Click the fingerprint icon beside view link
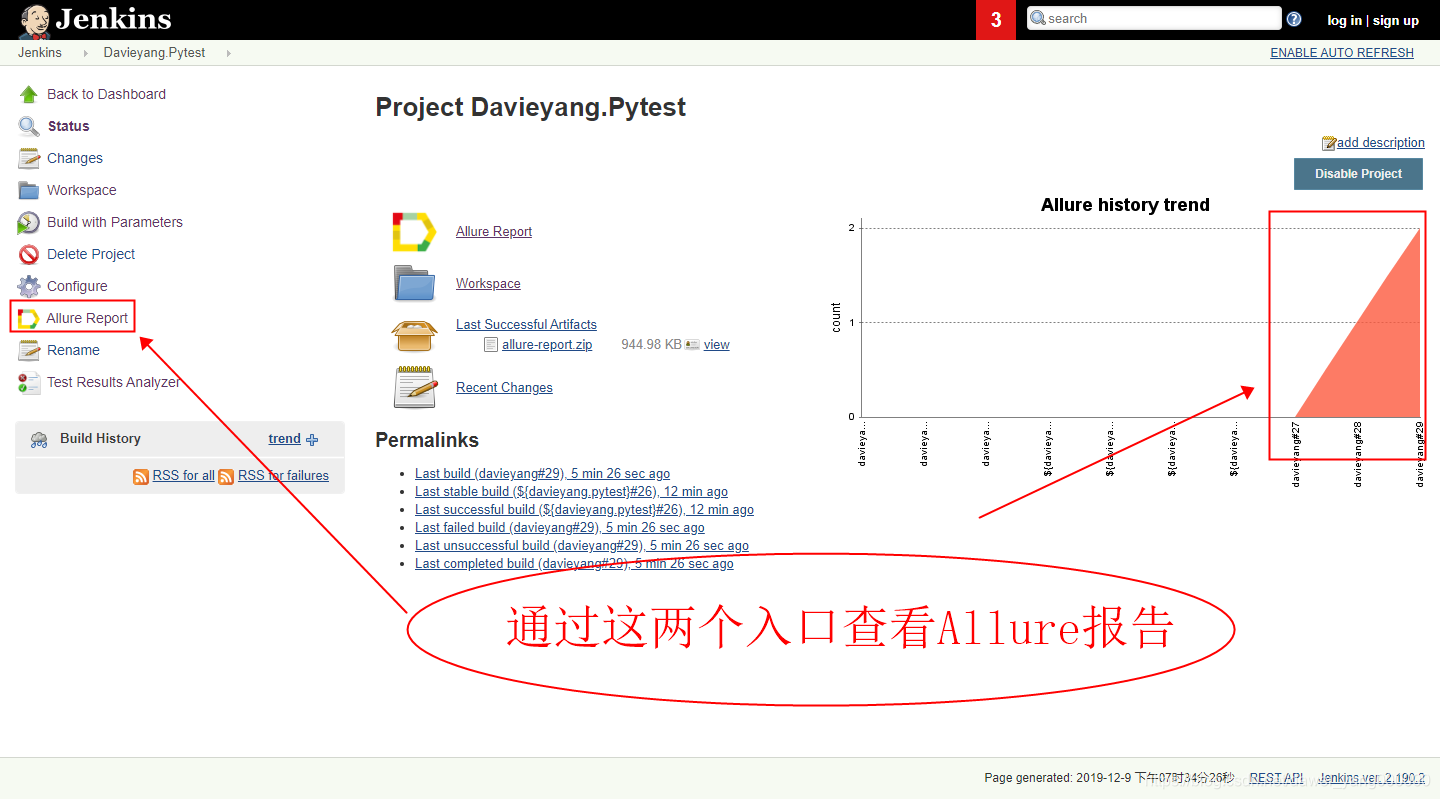Viewport: 1440px width, 799px height. coord(692,344)
